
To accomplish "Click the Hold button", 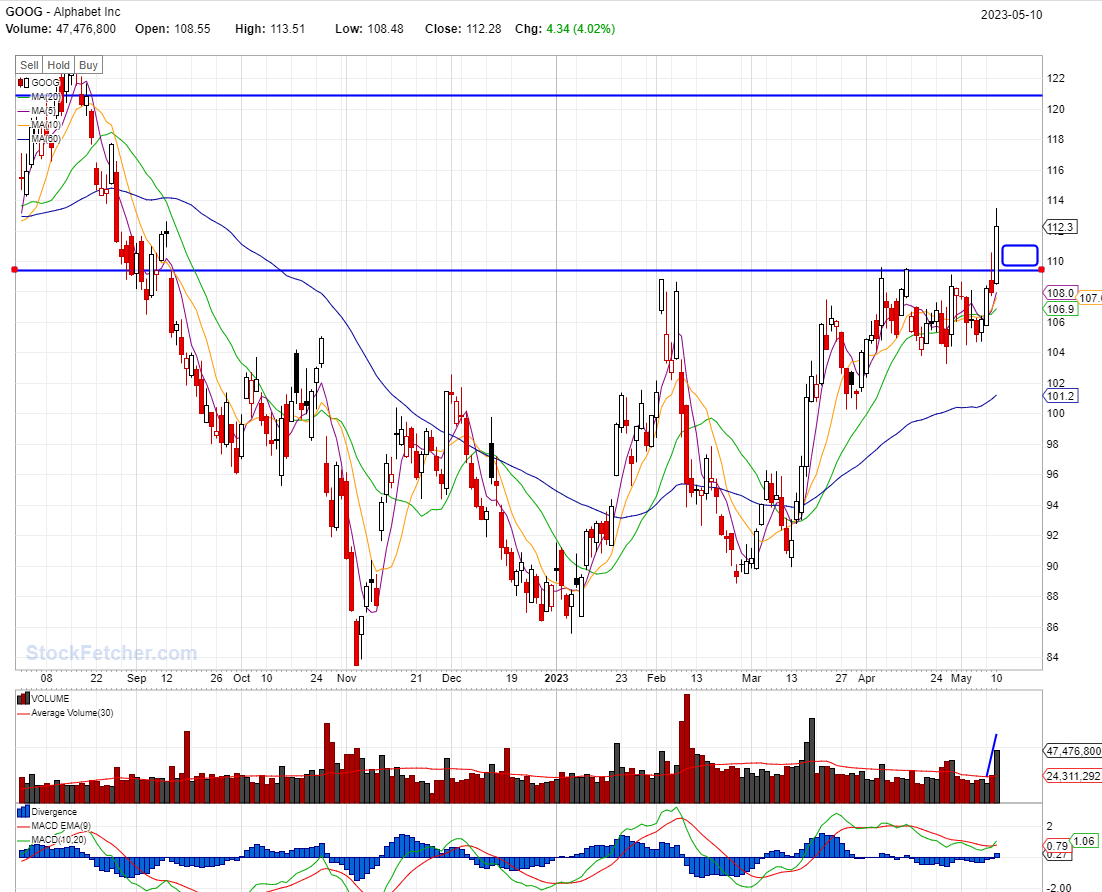I will click(58, 65).
